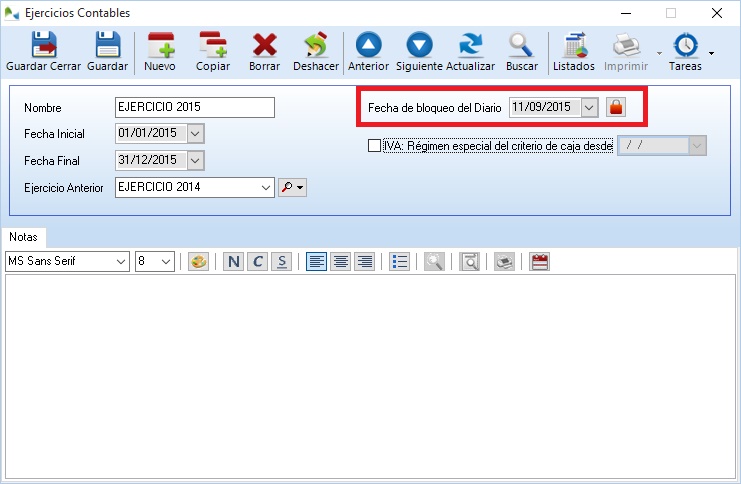Toggle bullet list in notes

(399, 261)
